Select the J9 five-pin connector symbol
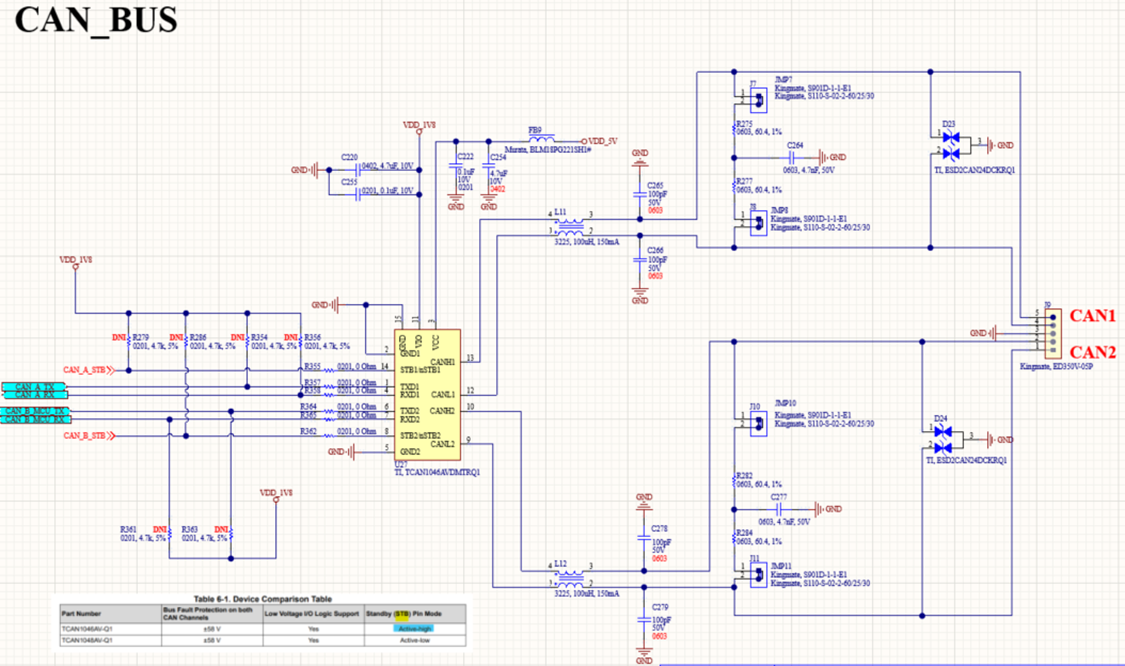Screen dimensions: 1125x666 tap(1053, 333)
